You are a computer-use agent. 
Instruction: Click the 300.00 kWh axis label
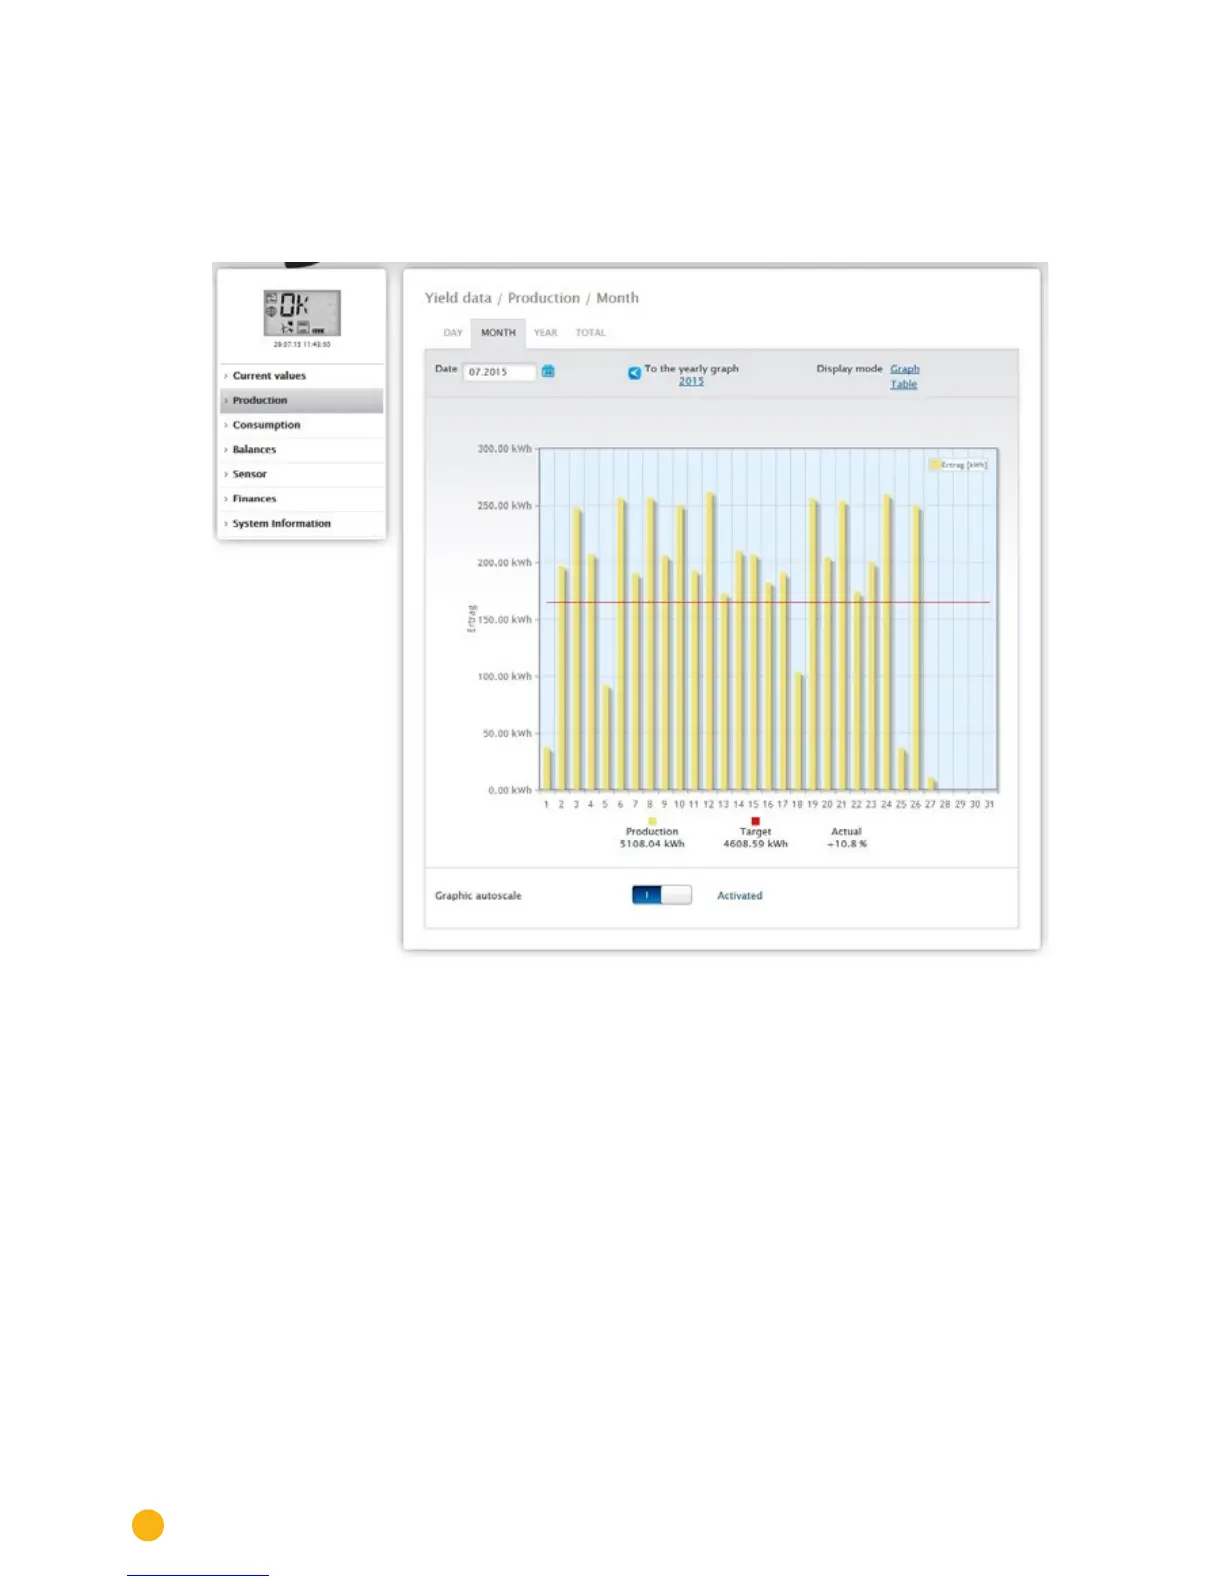(504, 449)
